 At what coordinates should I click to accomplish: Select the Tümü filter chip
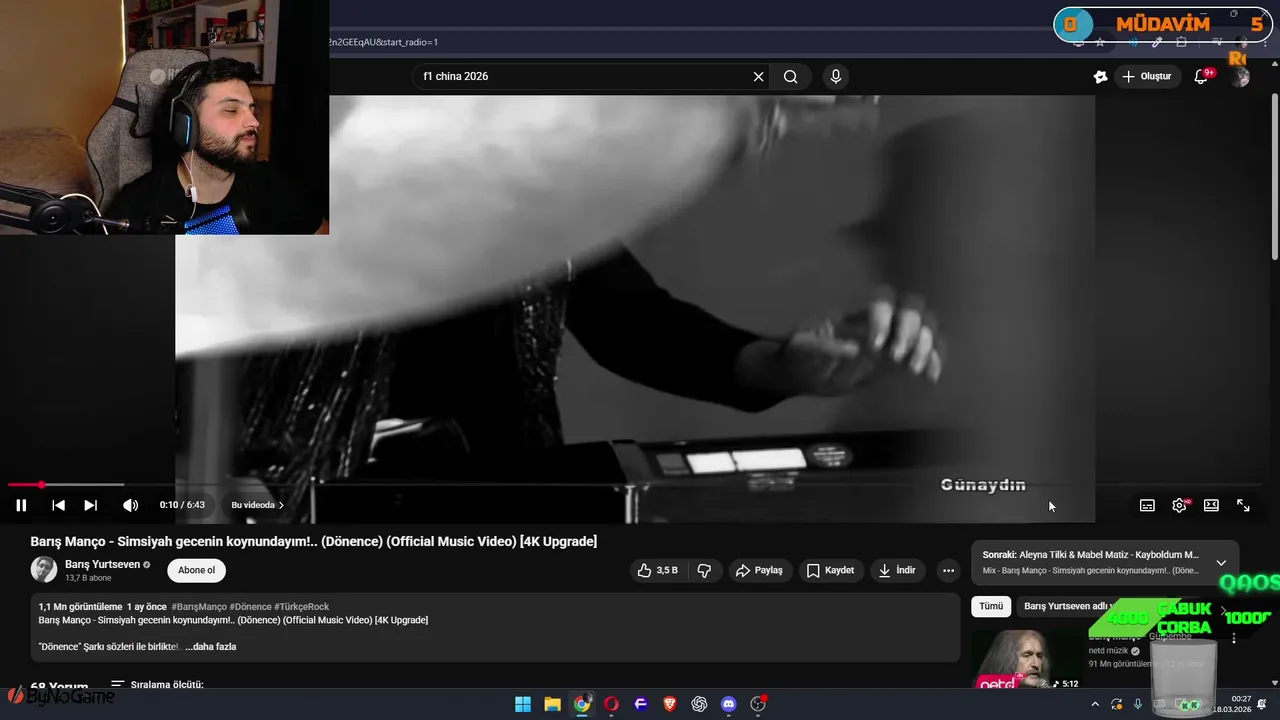[991, 606]
